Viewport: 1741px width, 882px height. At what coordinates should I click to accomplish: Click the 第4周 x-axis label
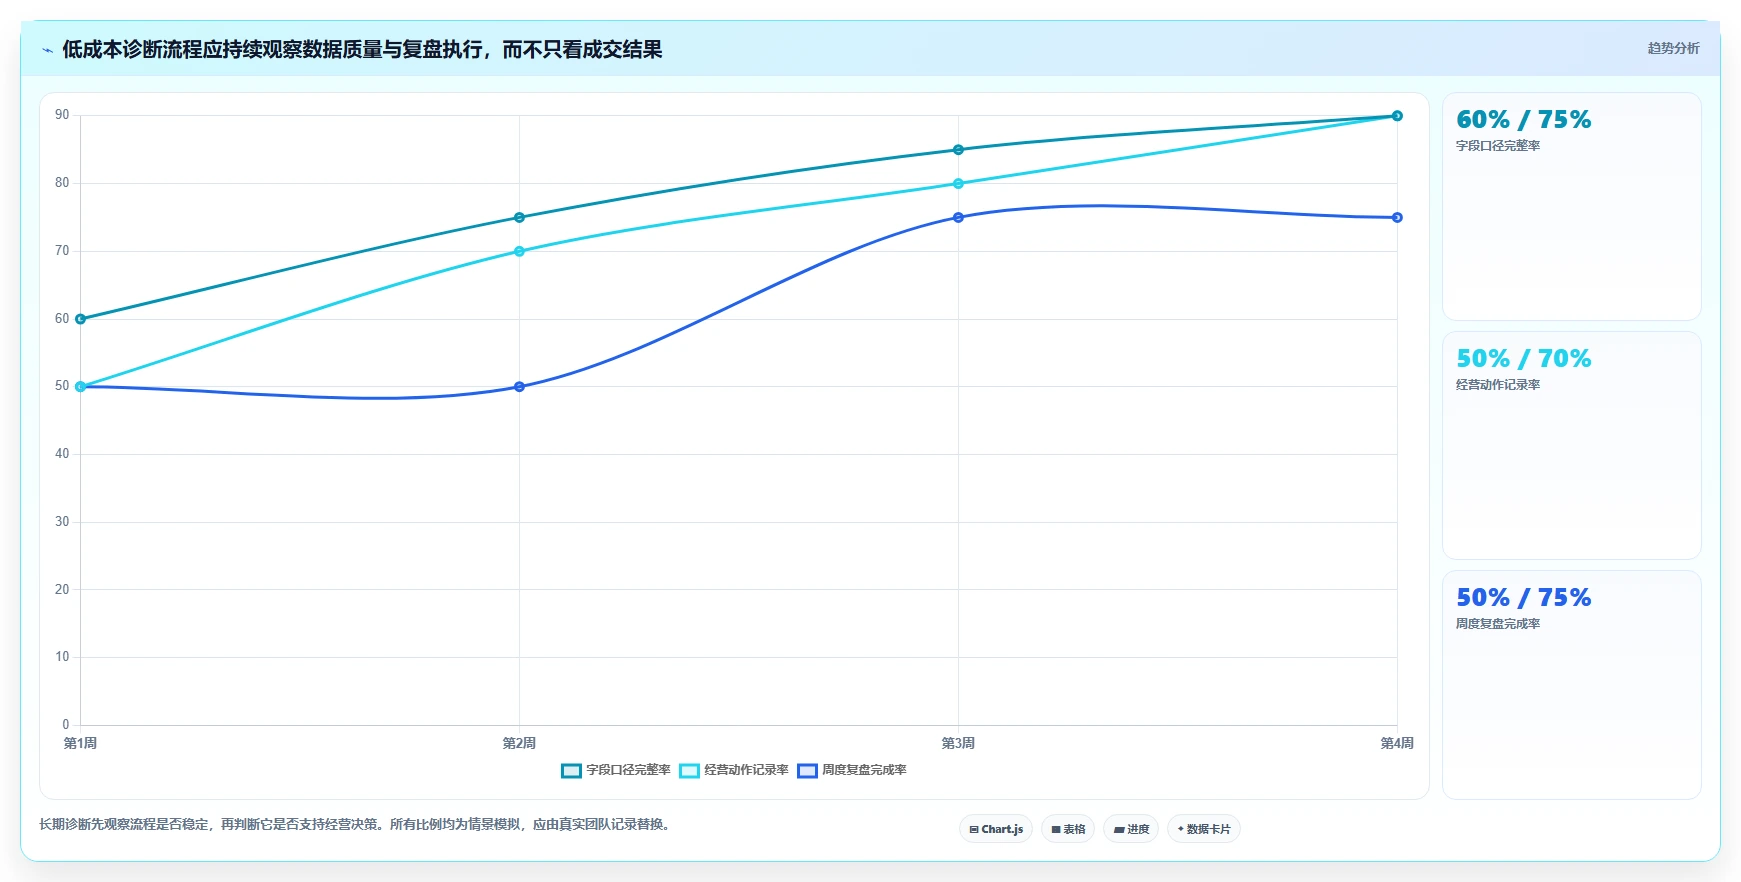tap(1397, 743)
